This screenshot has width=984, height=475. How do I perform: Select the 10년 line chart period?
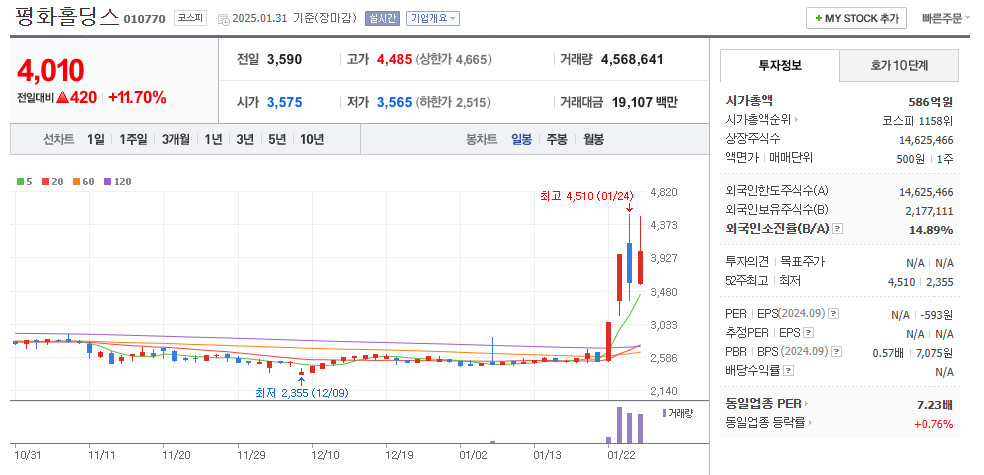312,139
